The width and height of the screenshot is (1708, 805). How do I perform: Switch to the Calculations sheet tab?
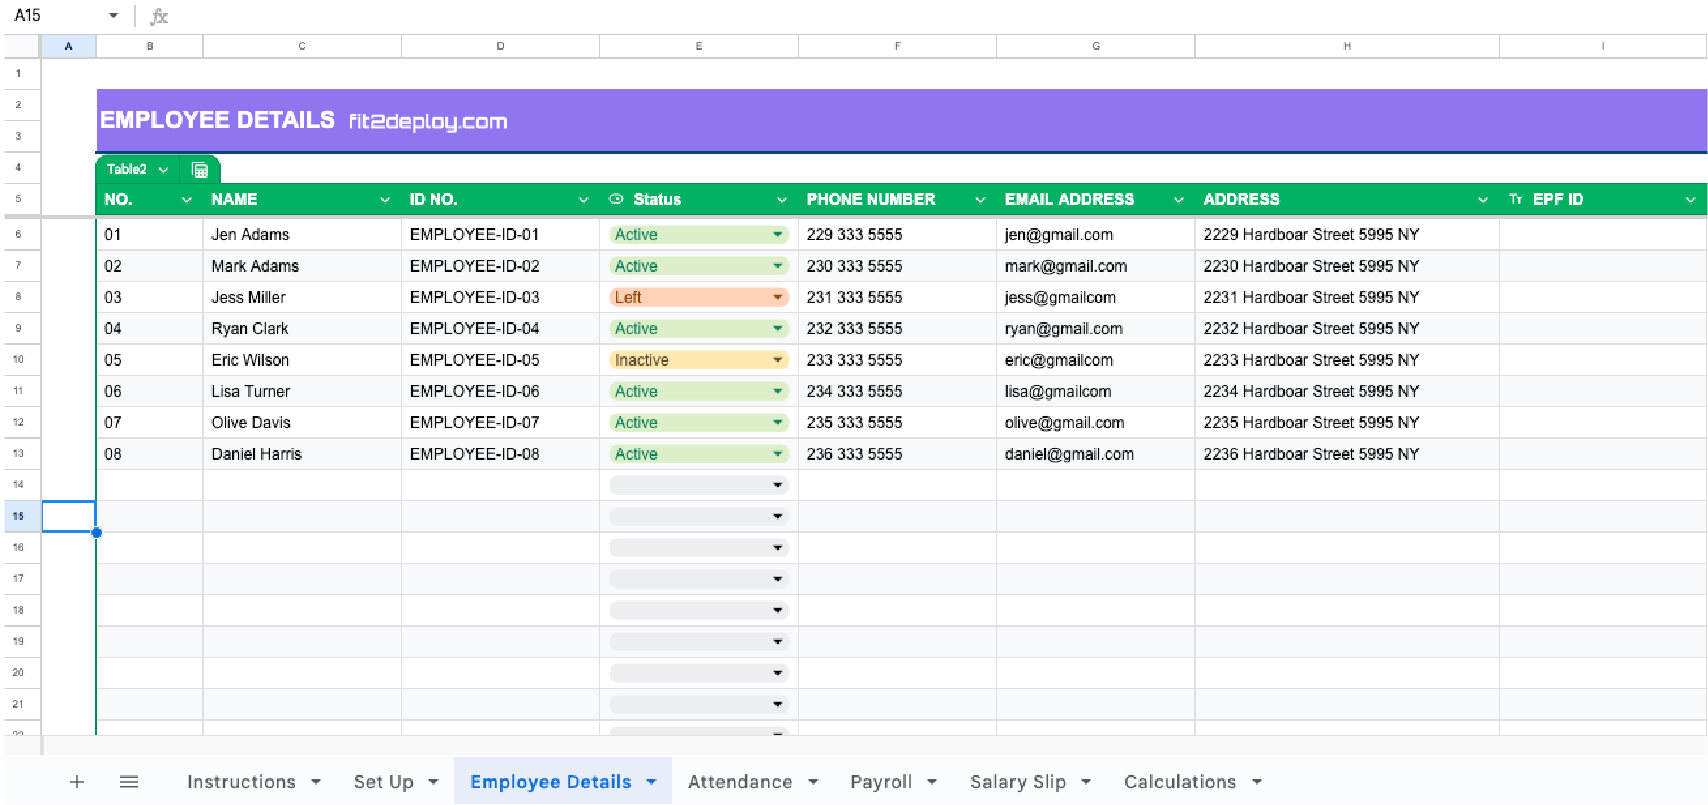pyautogui.click(x=1180, y=782)
